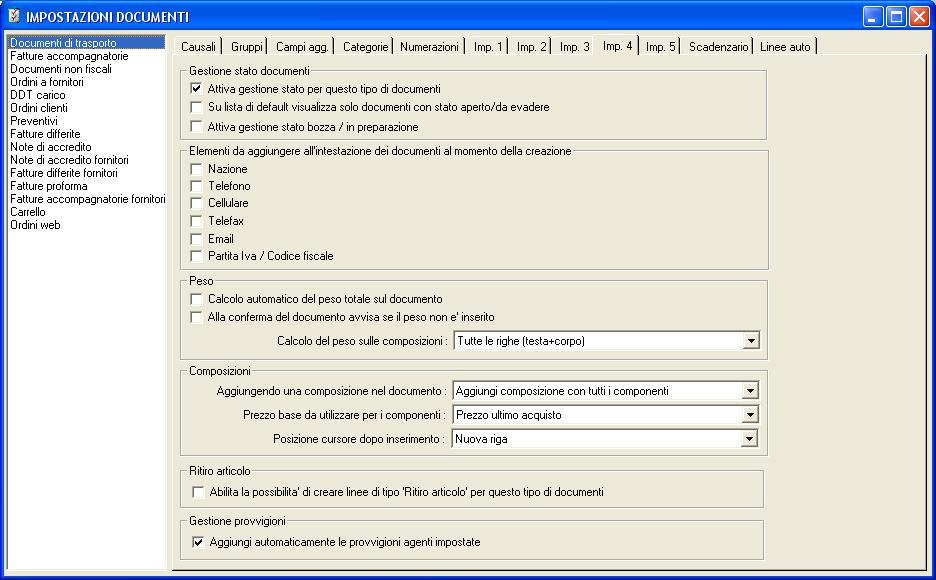Select 'Fatture accompagnatorie' in the list
The image size is (936, 580).
[x=87, y=56]
